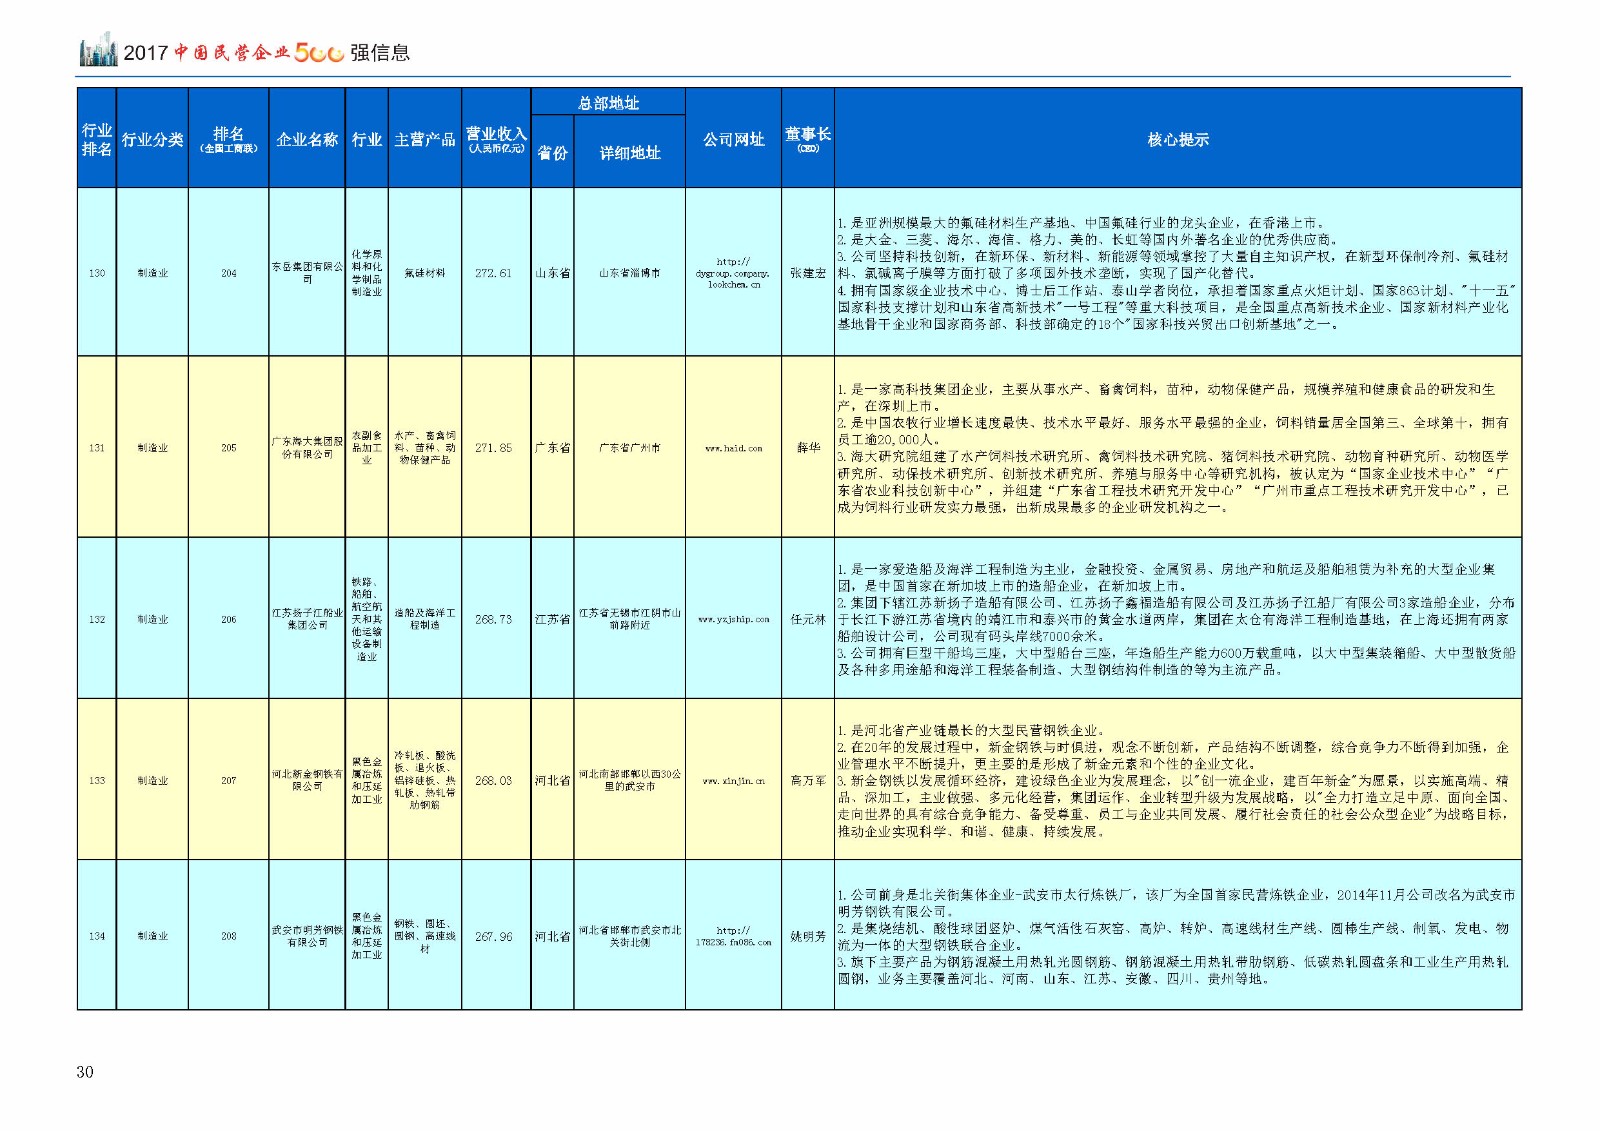The height and width of the screenshot is (1131, 1600).
Task: Click company name '东岳集团有限公司'
Action: point(307,273)
